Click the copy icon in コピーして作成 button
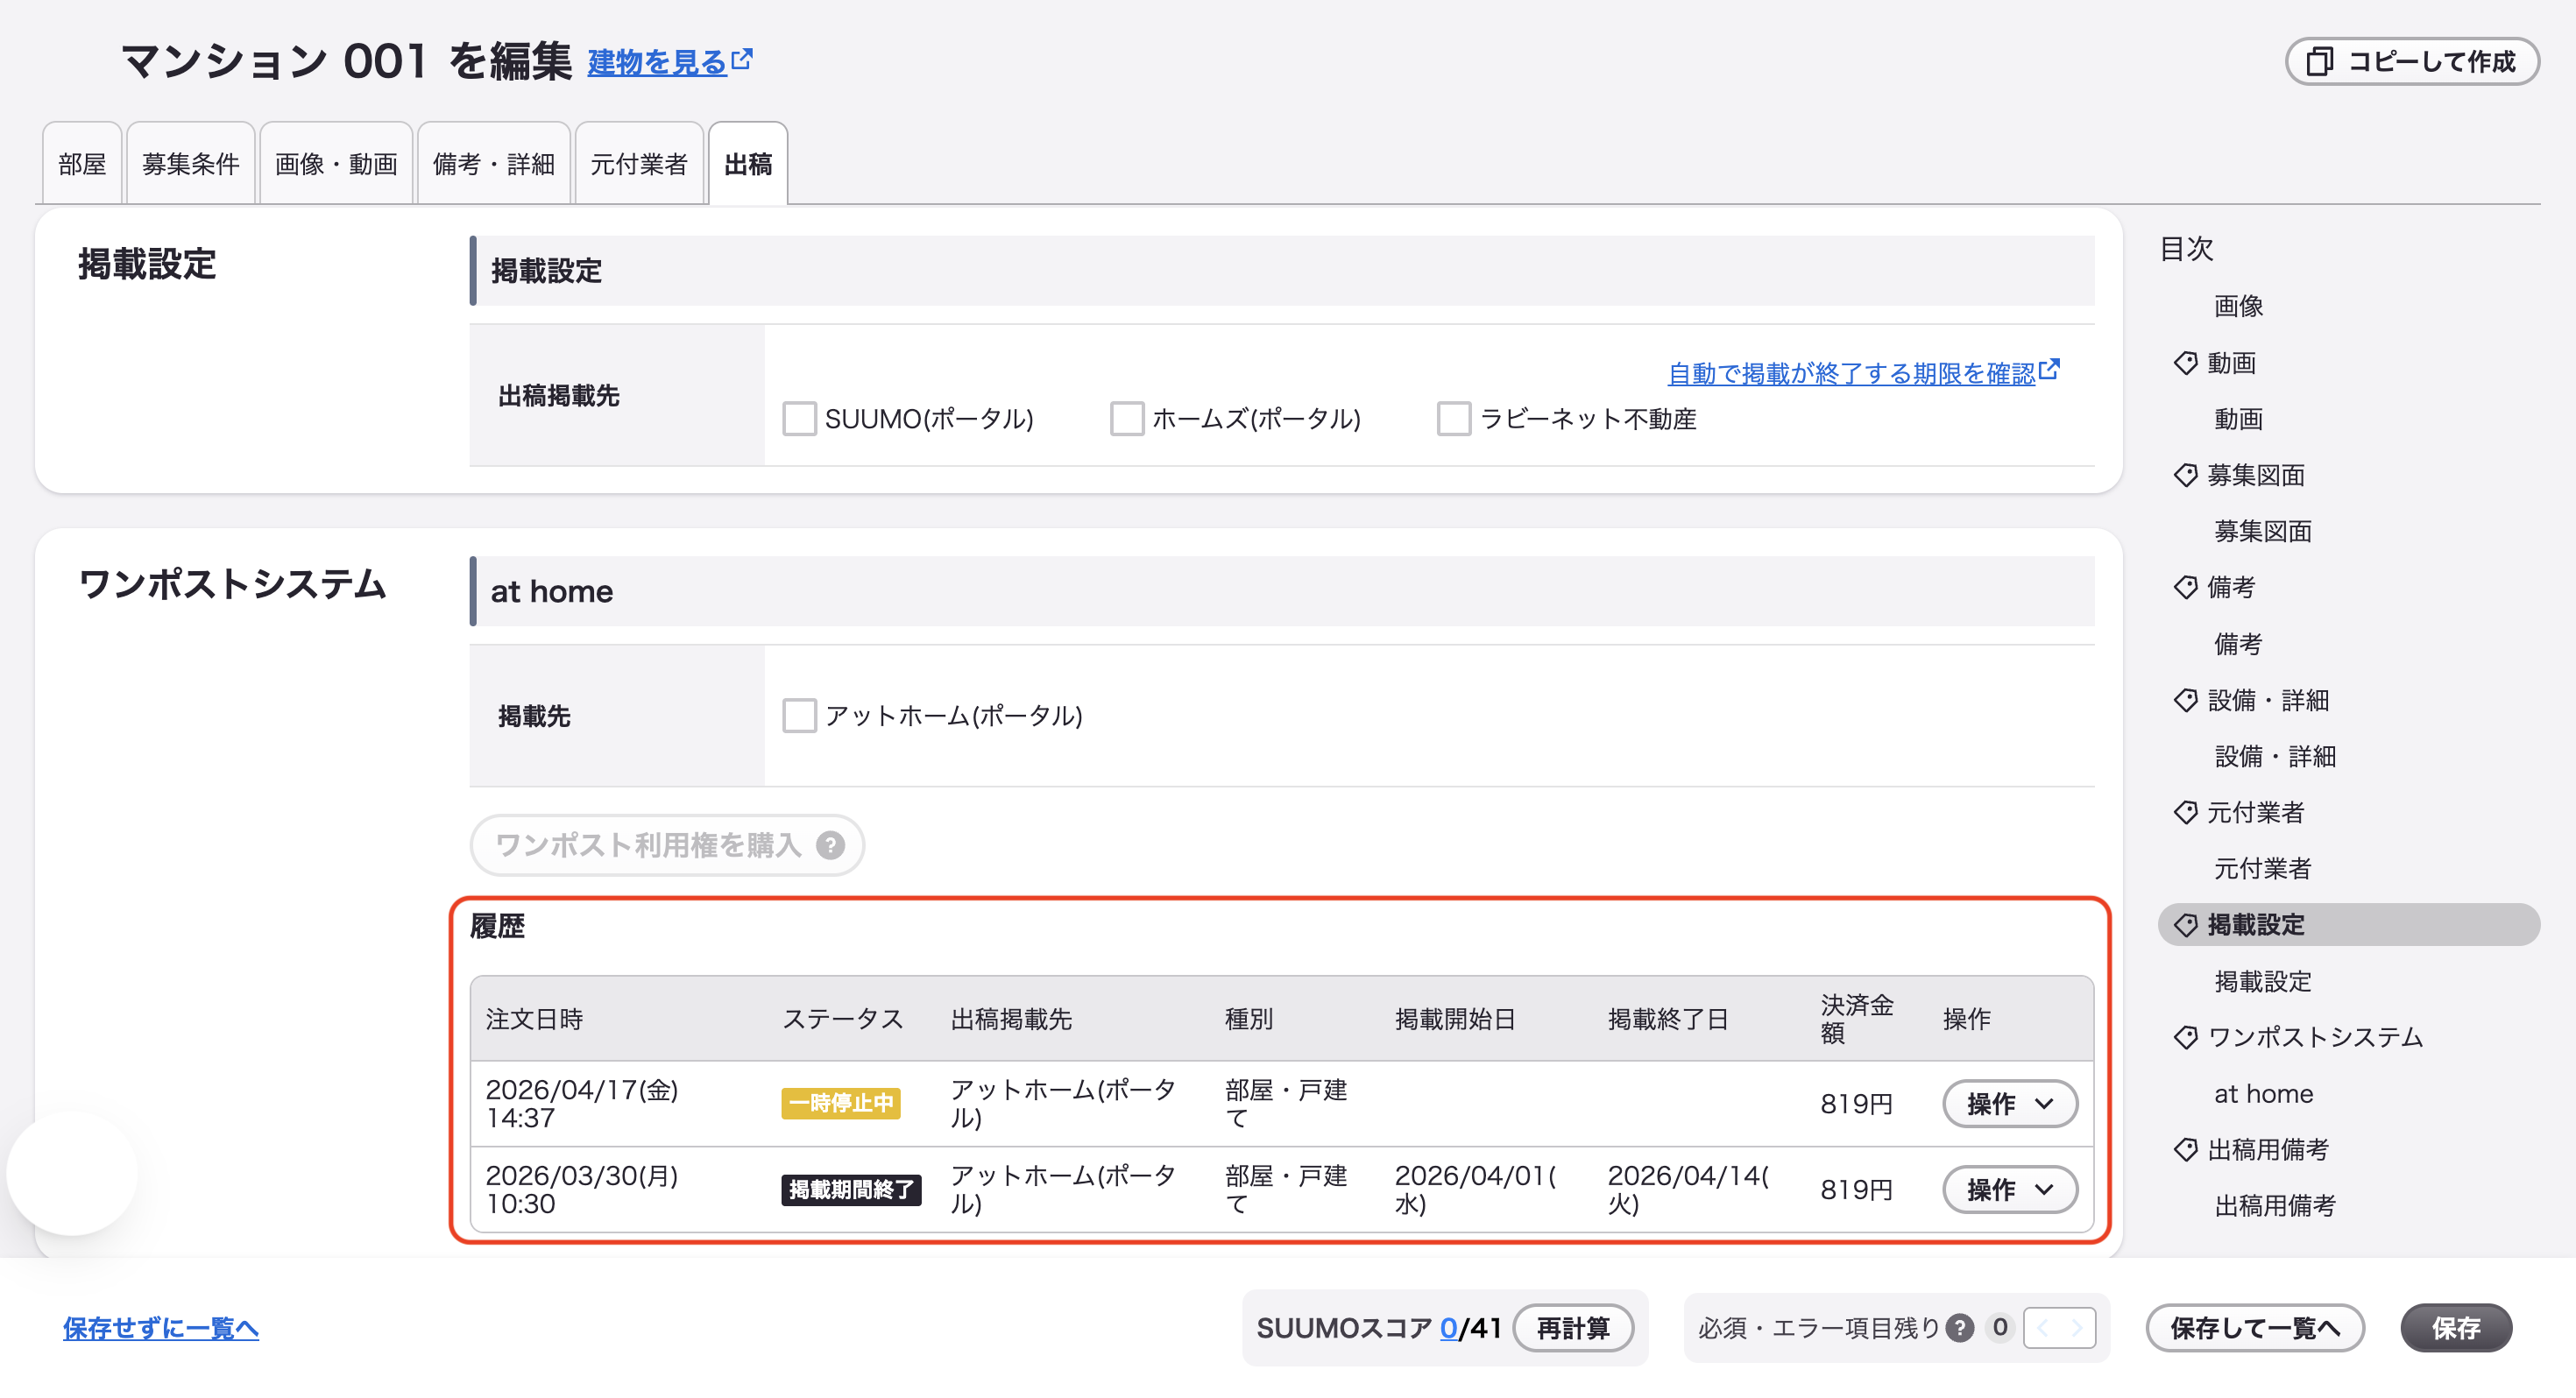This screenshot has height=1398, width=2576. point(2320,62)
